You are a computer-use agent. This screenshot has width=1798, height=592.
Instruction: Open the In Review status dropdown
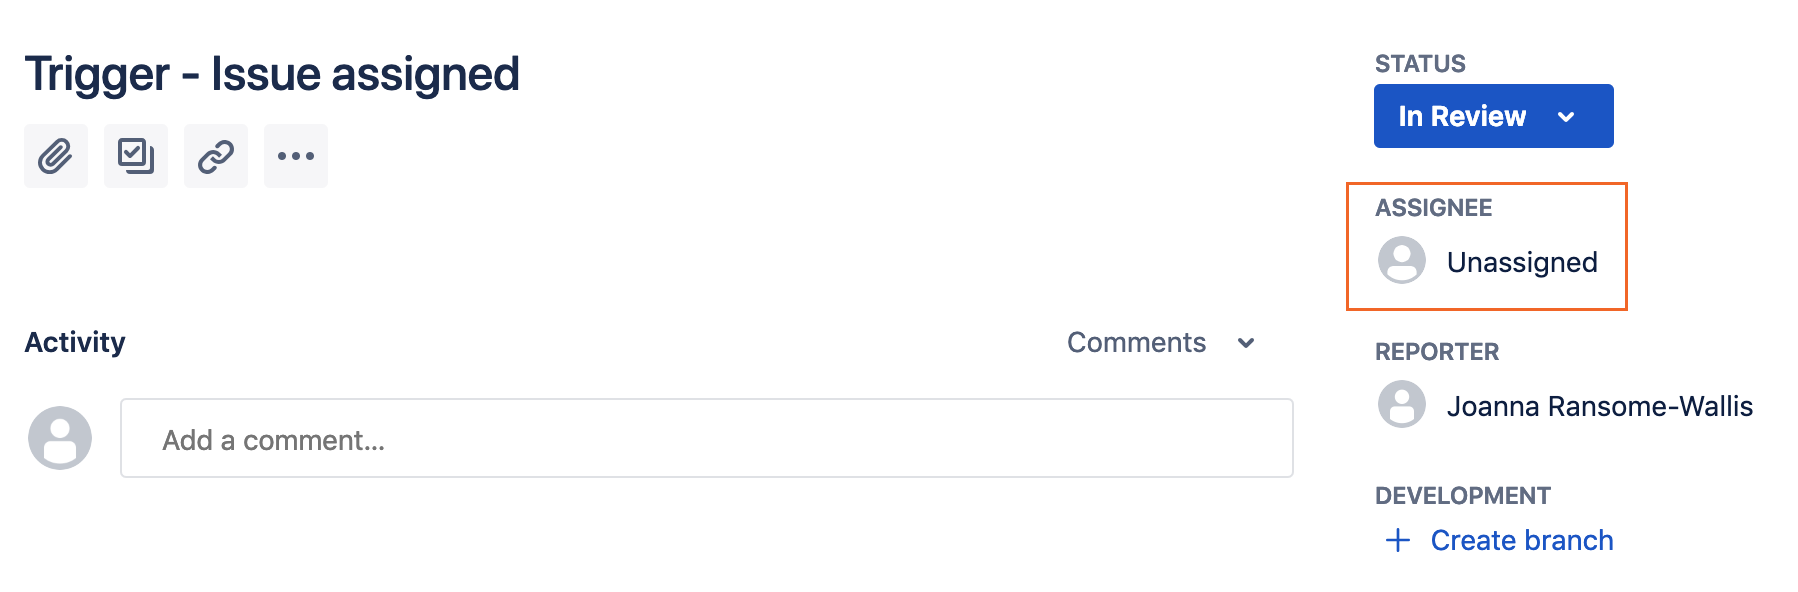[x=1493, y=116]
